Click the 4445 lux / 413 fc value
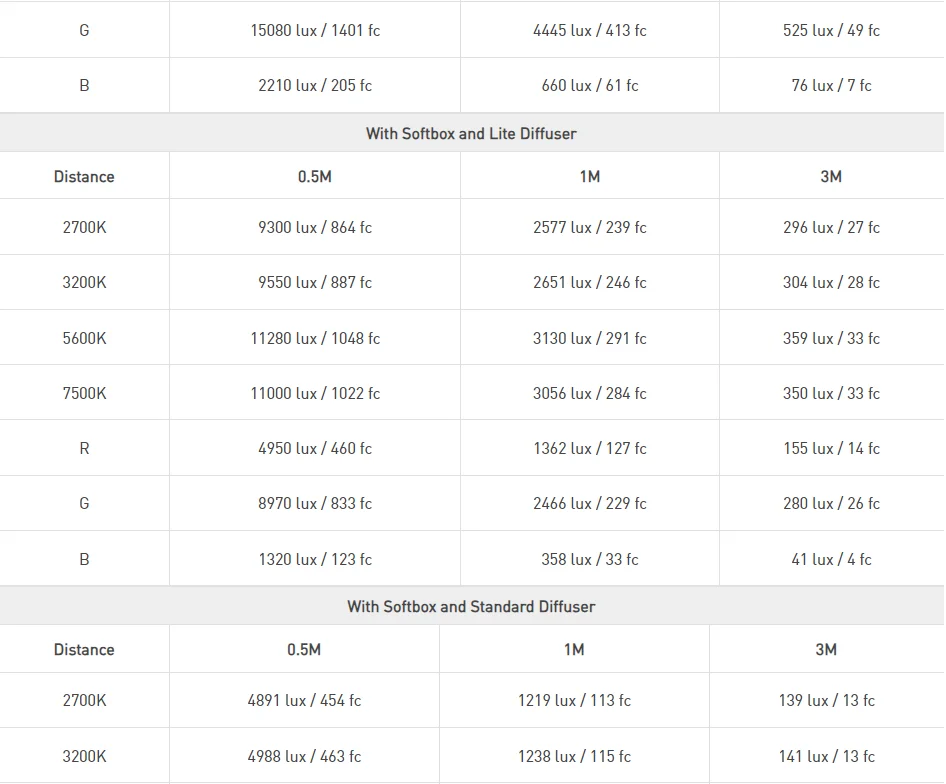Image resolution: width=946 pixels, height=784 pixels. (590, 30)
